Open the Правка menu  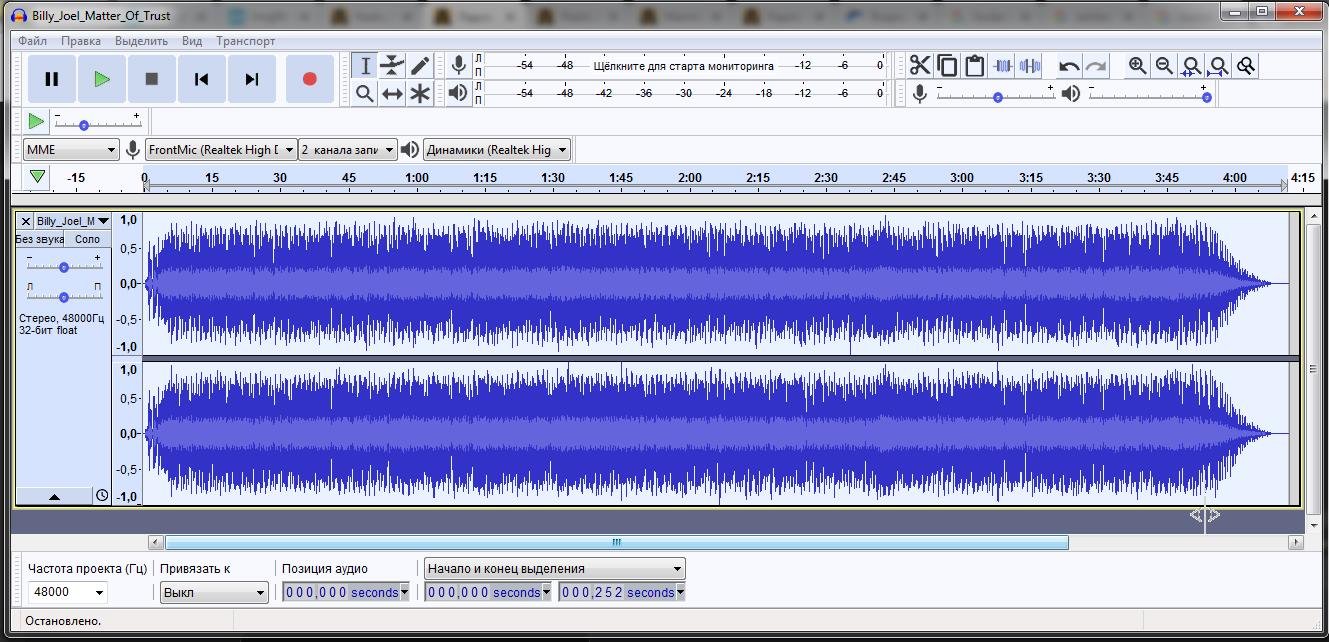(80, 41)
